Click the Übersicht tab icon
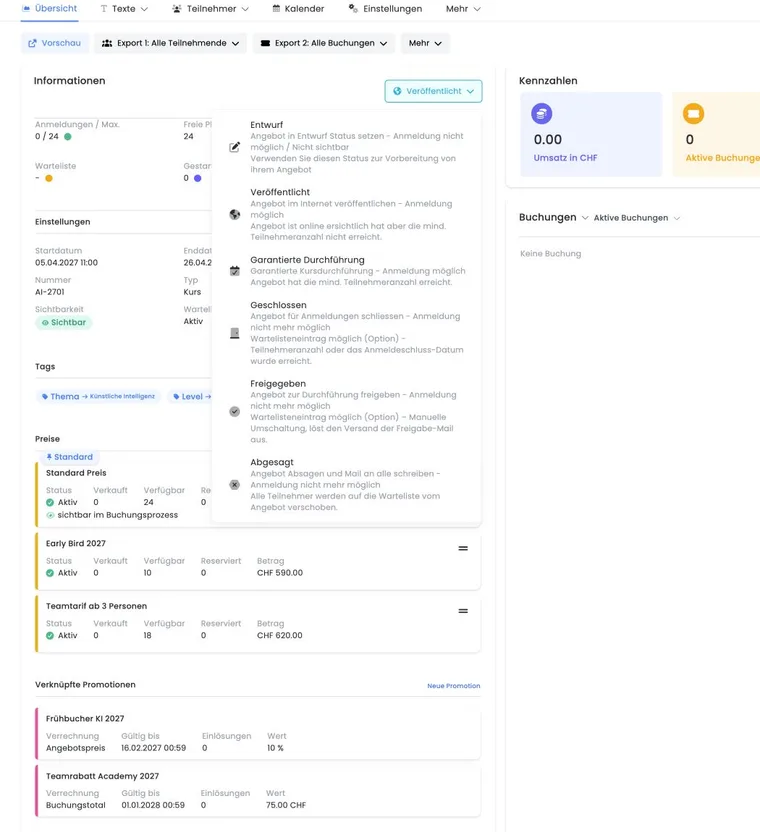The height and width of the screenshot is (832, 760). (26, 8)
